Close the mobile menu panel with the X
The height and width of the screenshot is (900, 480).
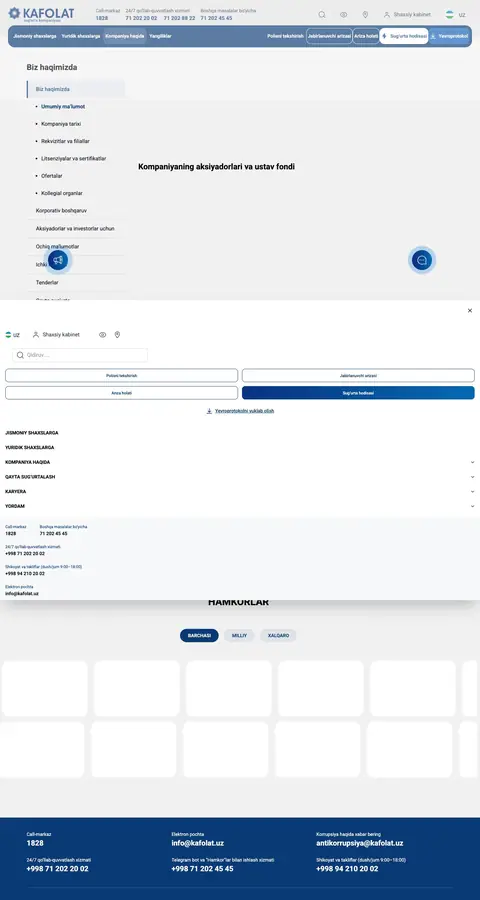click(470, 311)
